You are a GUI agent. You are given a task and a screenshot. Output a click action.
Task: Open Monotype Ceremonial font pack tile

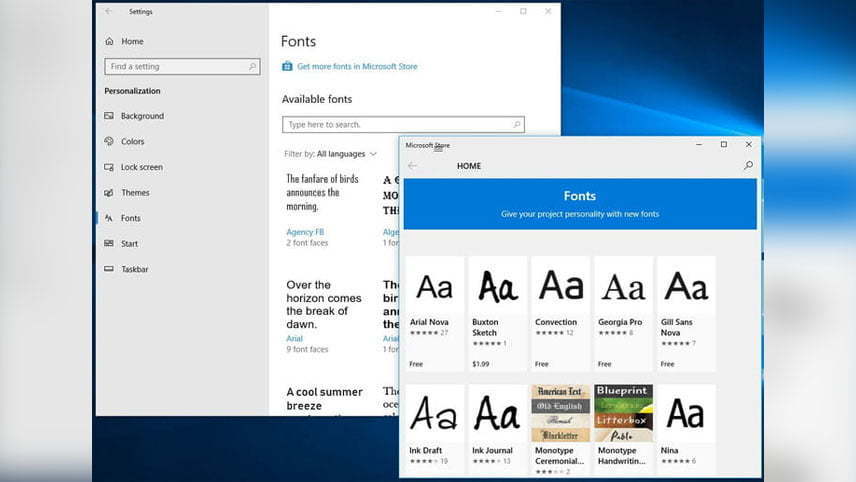click(560, 429)
